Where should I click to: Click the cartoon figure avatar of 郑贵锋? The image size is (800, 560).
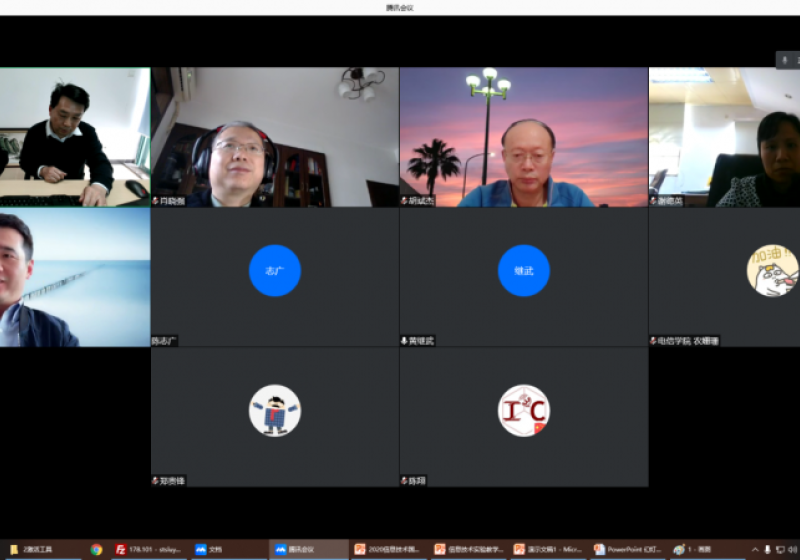274,410
